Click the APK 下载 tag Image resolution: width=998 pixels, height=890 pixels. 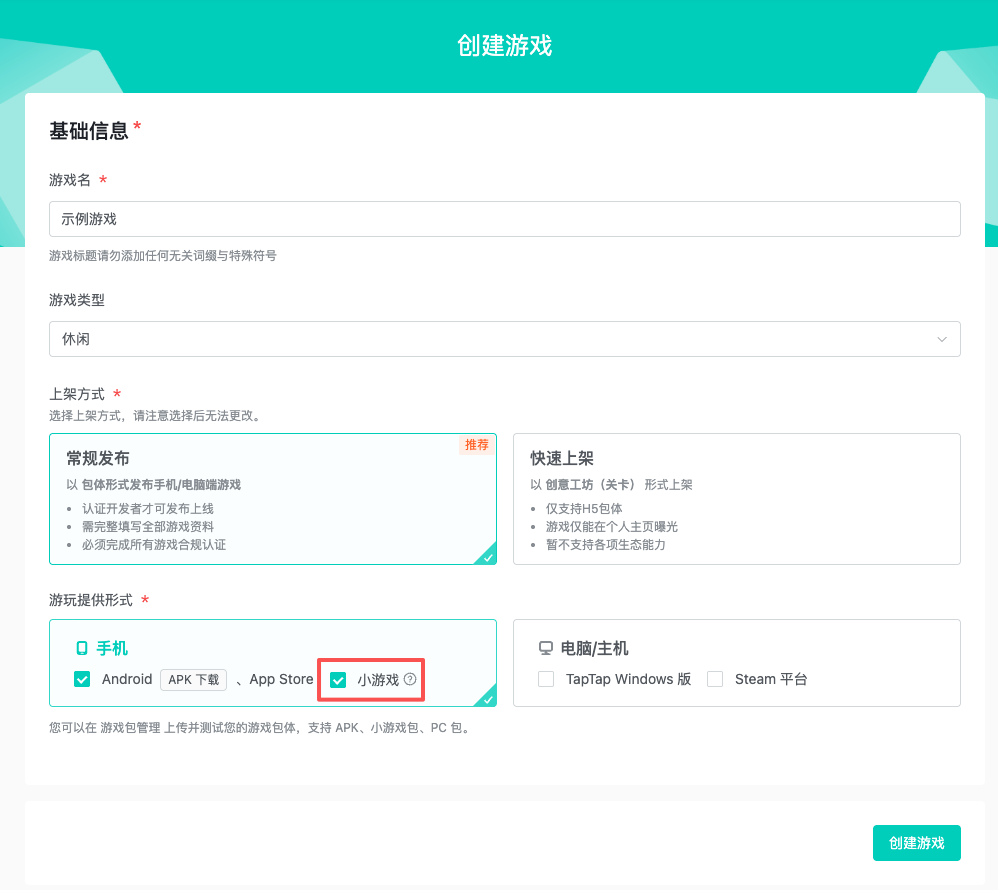click(x=194, y=680)
